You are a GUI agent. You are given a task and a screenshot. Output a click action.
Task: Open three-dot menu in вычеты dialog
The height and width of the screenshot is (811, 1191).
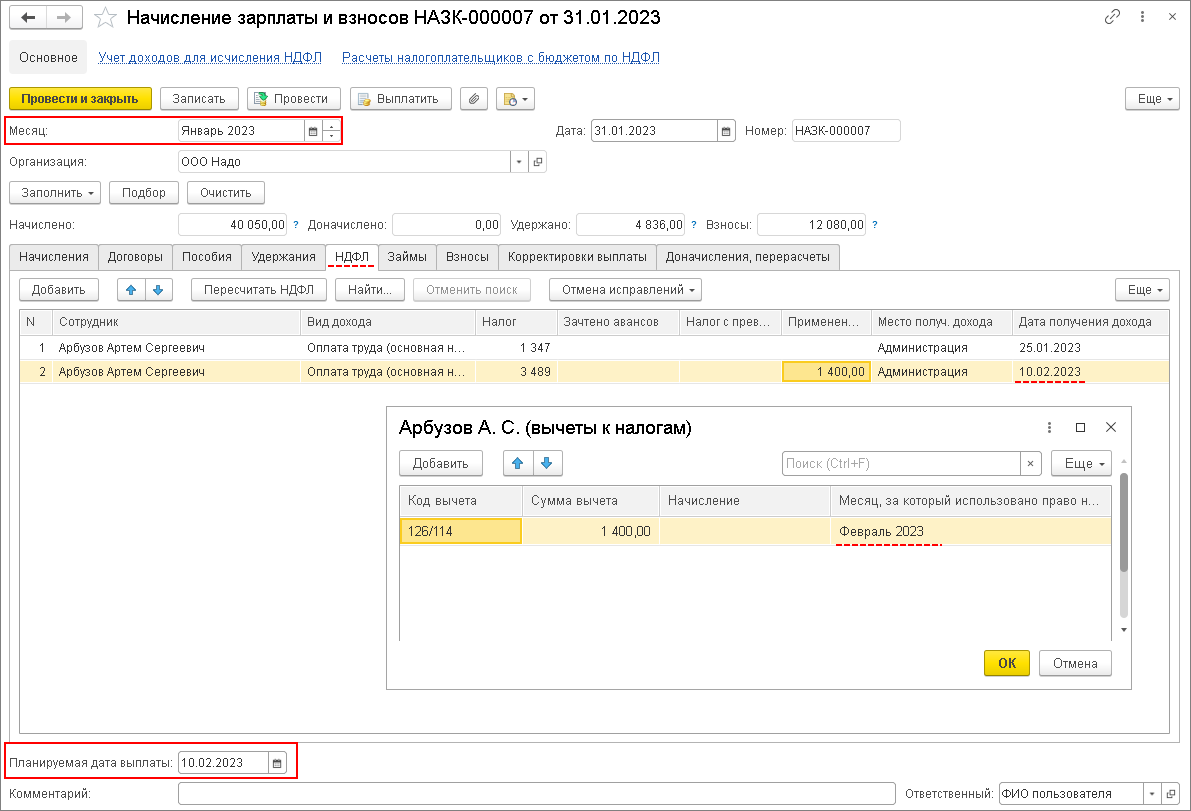(1050, 428)
